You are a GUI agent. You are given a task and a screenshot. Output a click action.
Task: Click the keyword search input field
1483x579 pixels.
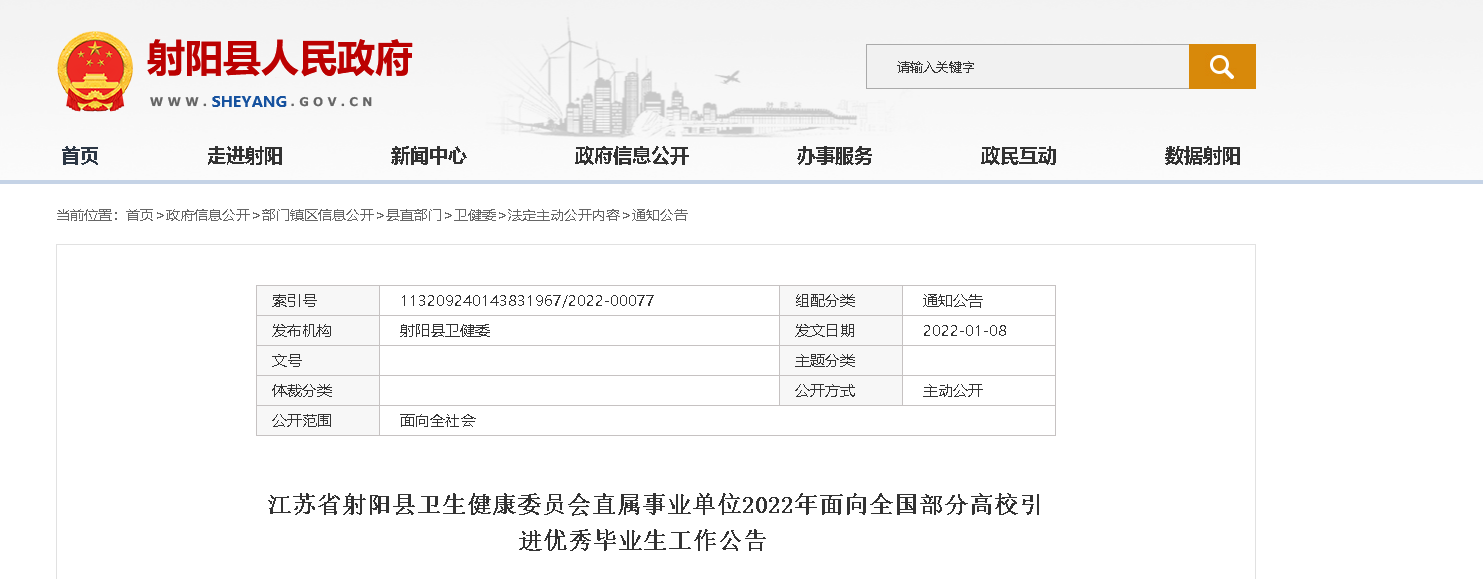(x=1027, y=67)
